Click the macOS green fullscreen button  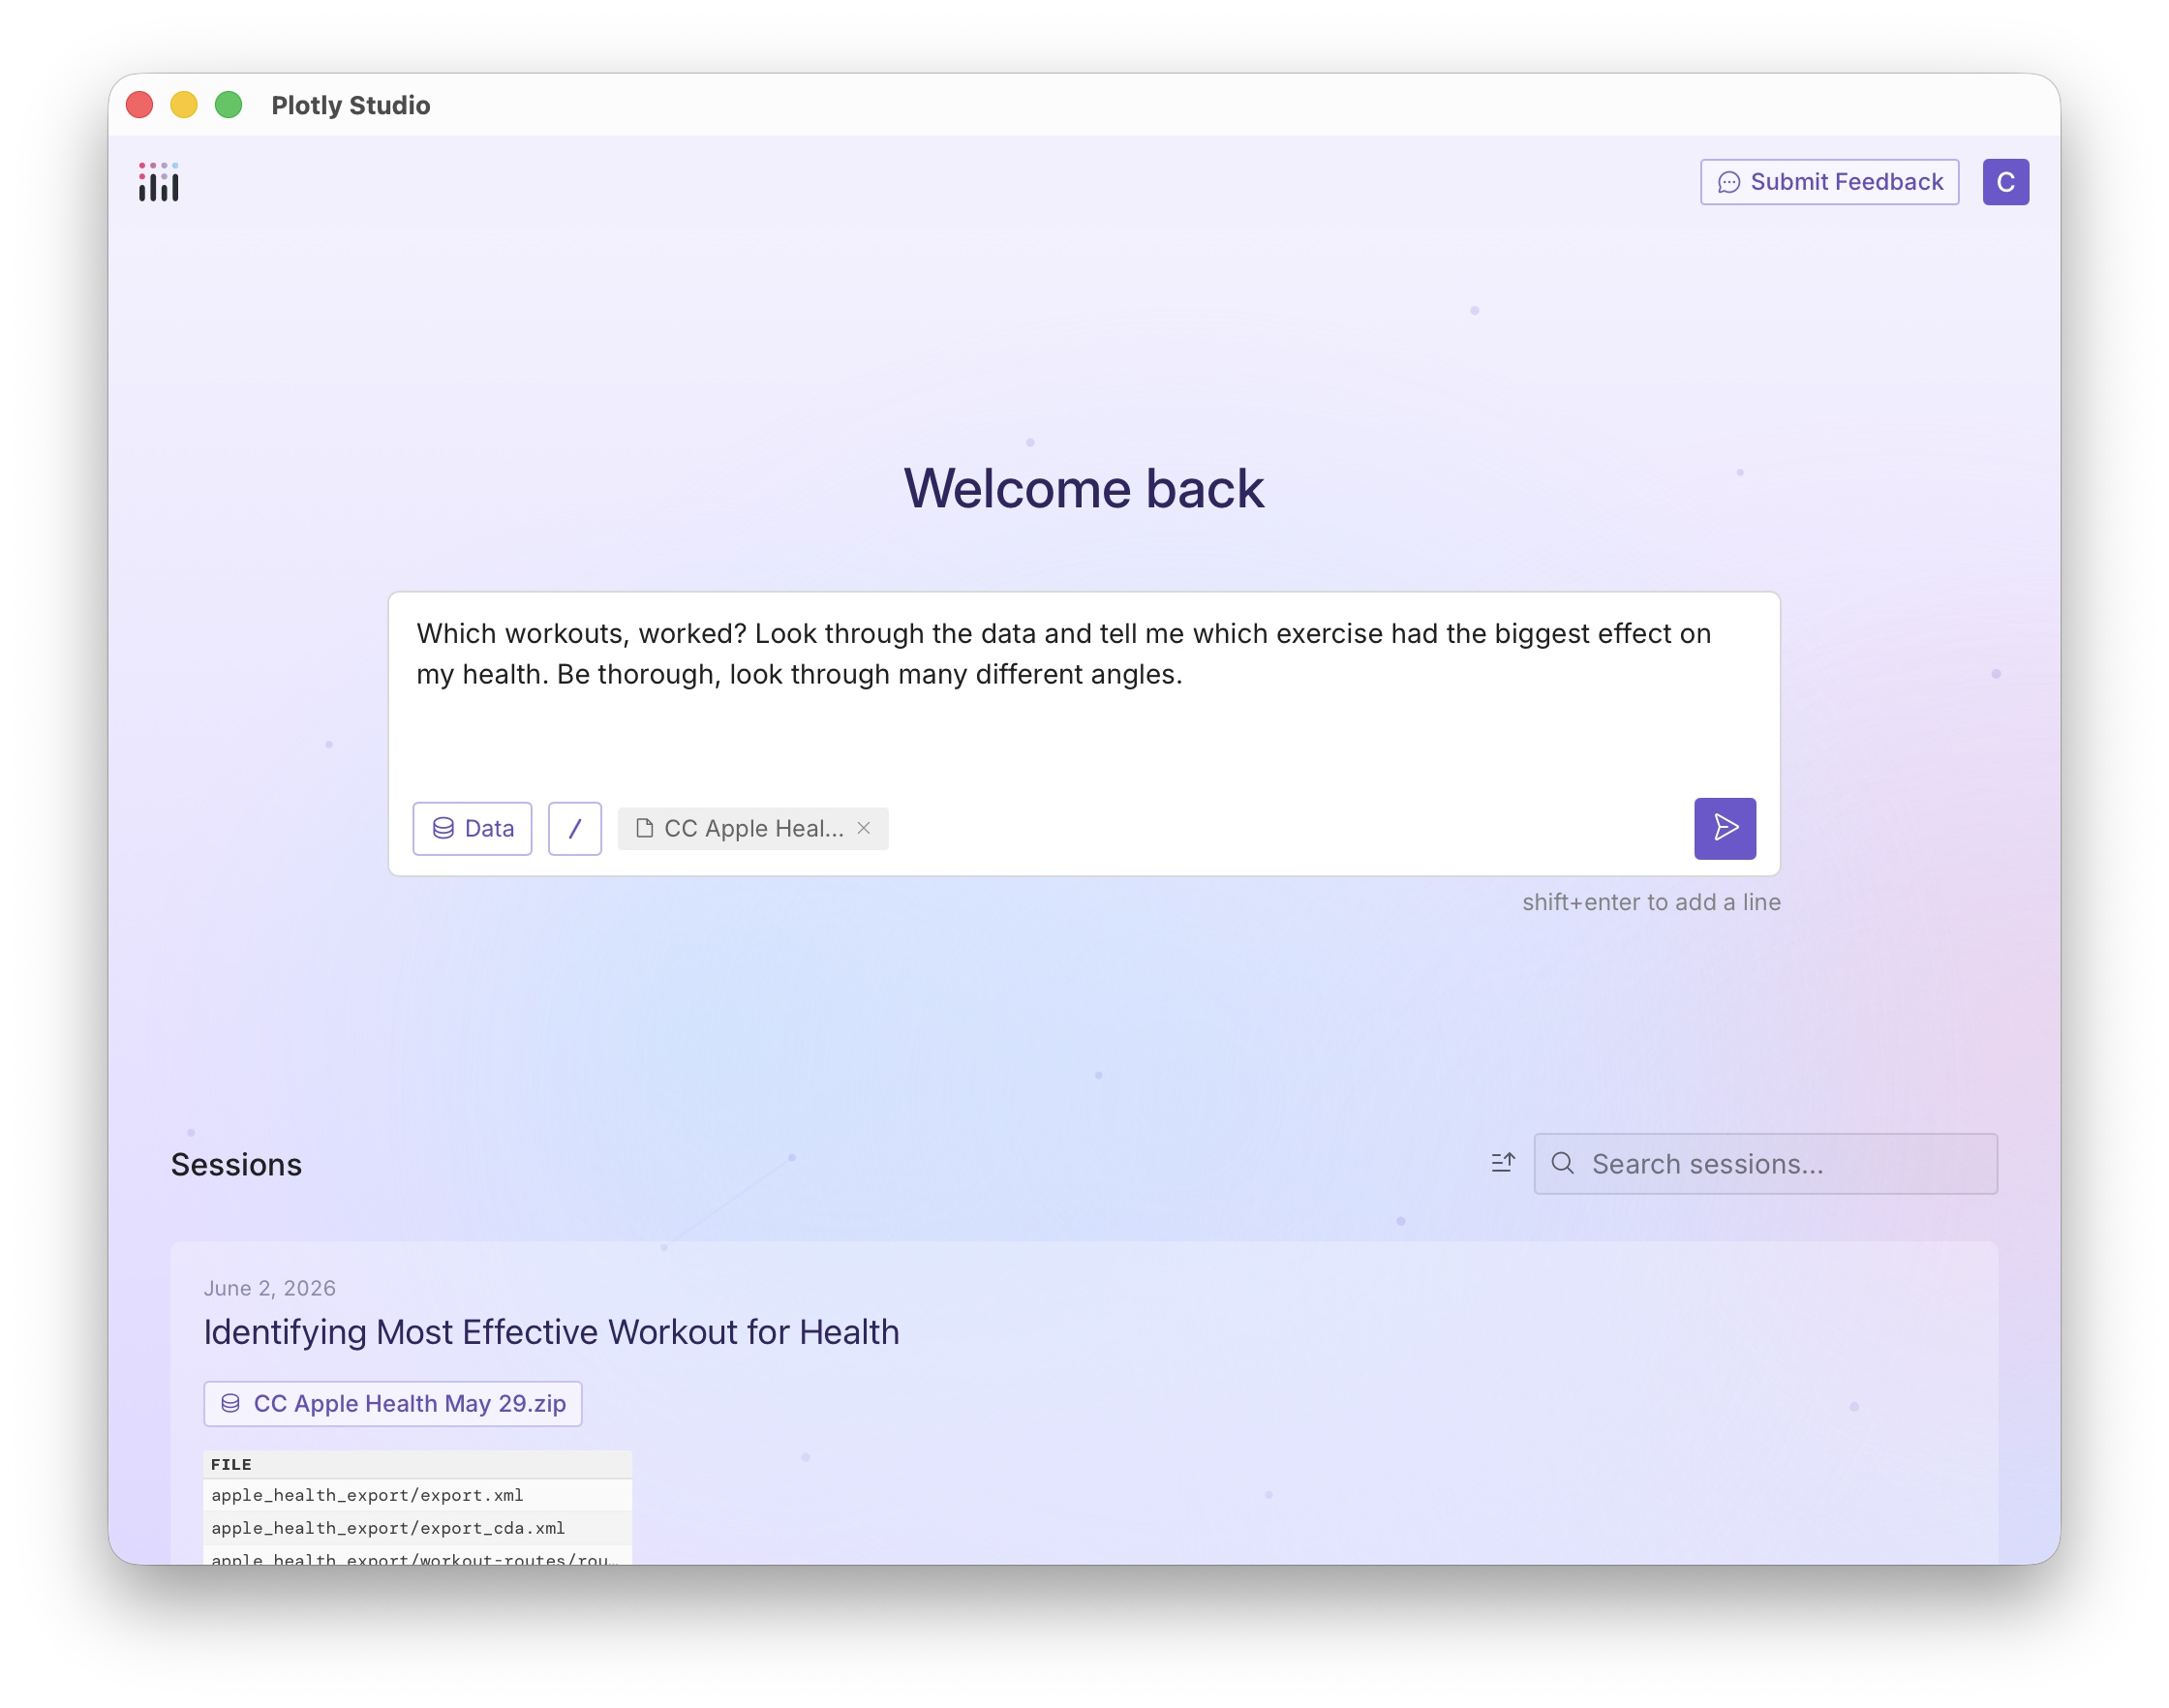click(x=229, y=104)
